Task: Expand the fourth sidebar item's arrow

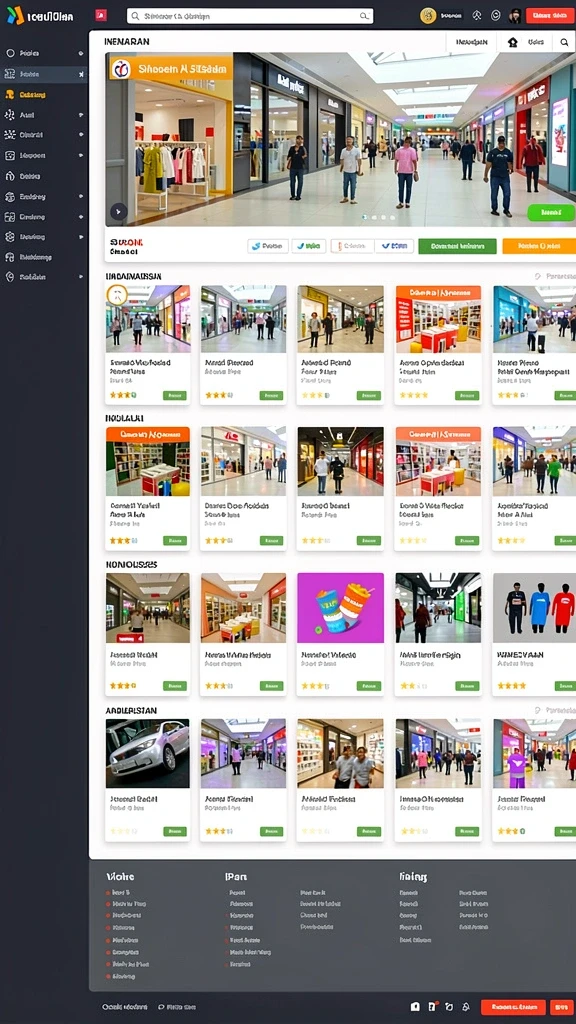Action: click(81, 115)
